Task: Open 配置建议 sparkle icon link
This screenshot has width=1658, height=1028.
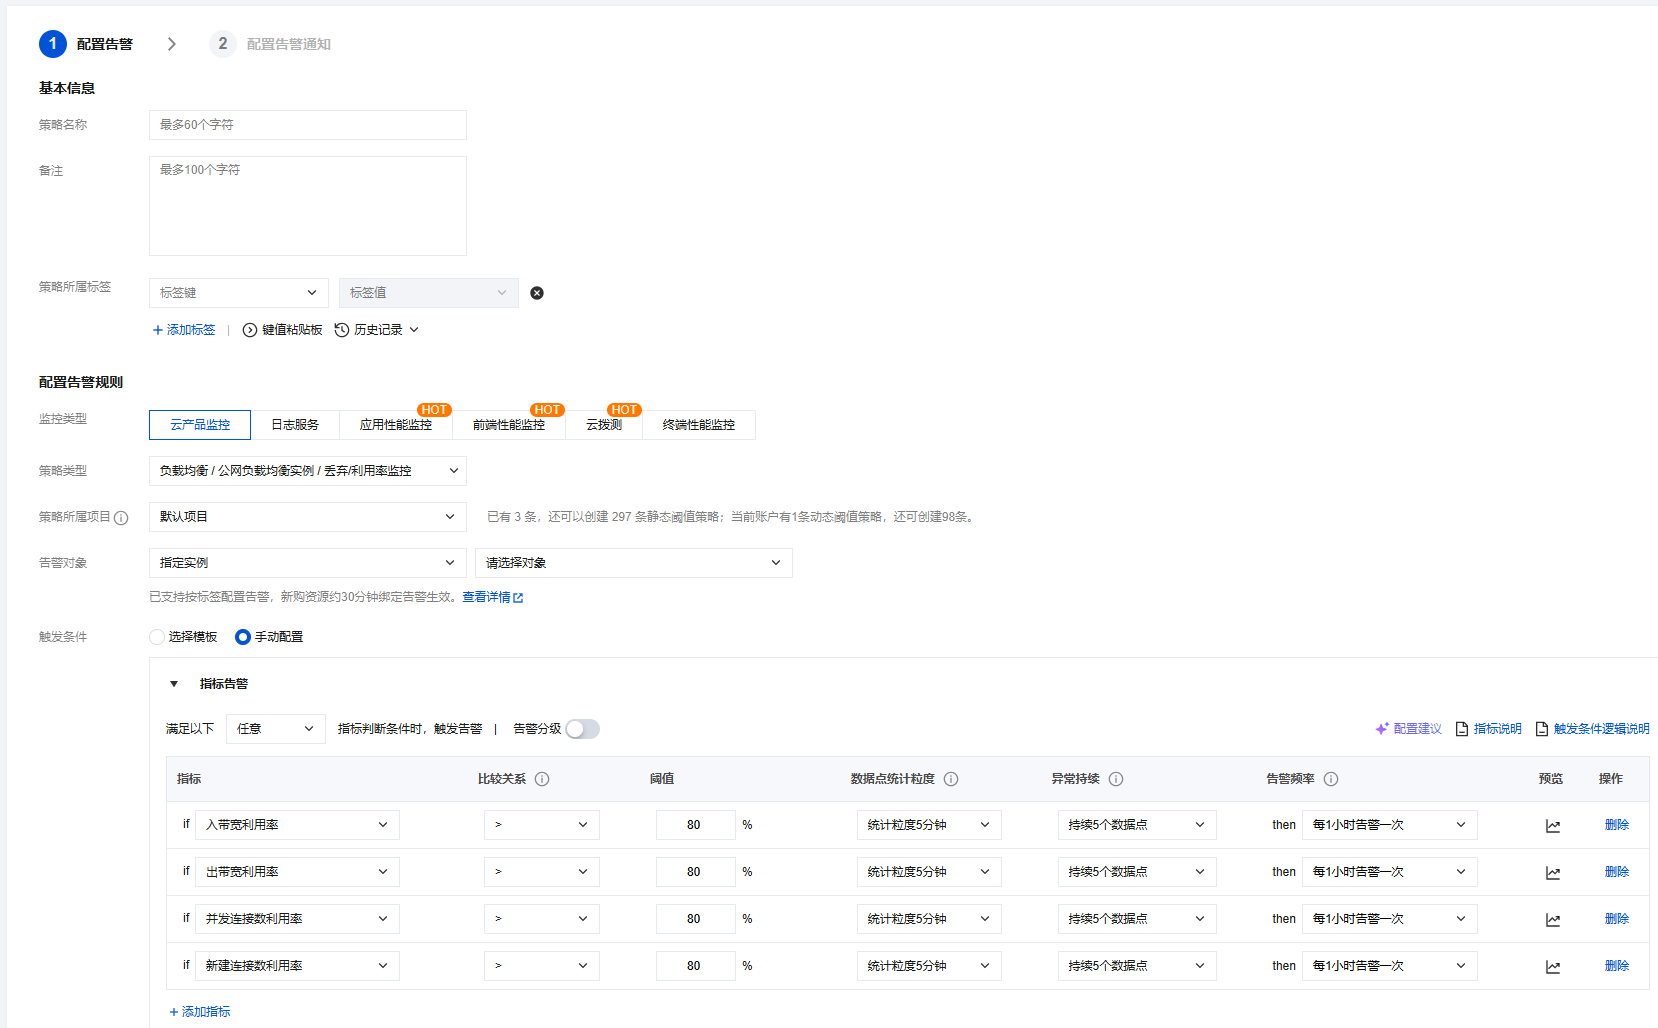Action: coord(1408,729)
